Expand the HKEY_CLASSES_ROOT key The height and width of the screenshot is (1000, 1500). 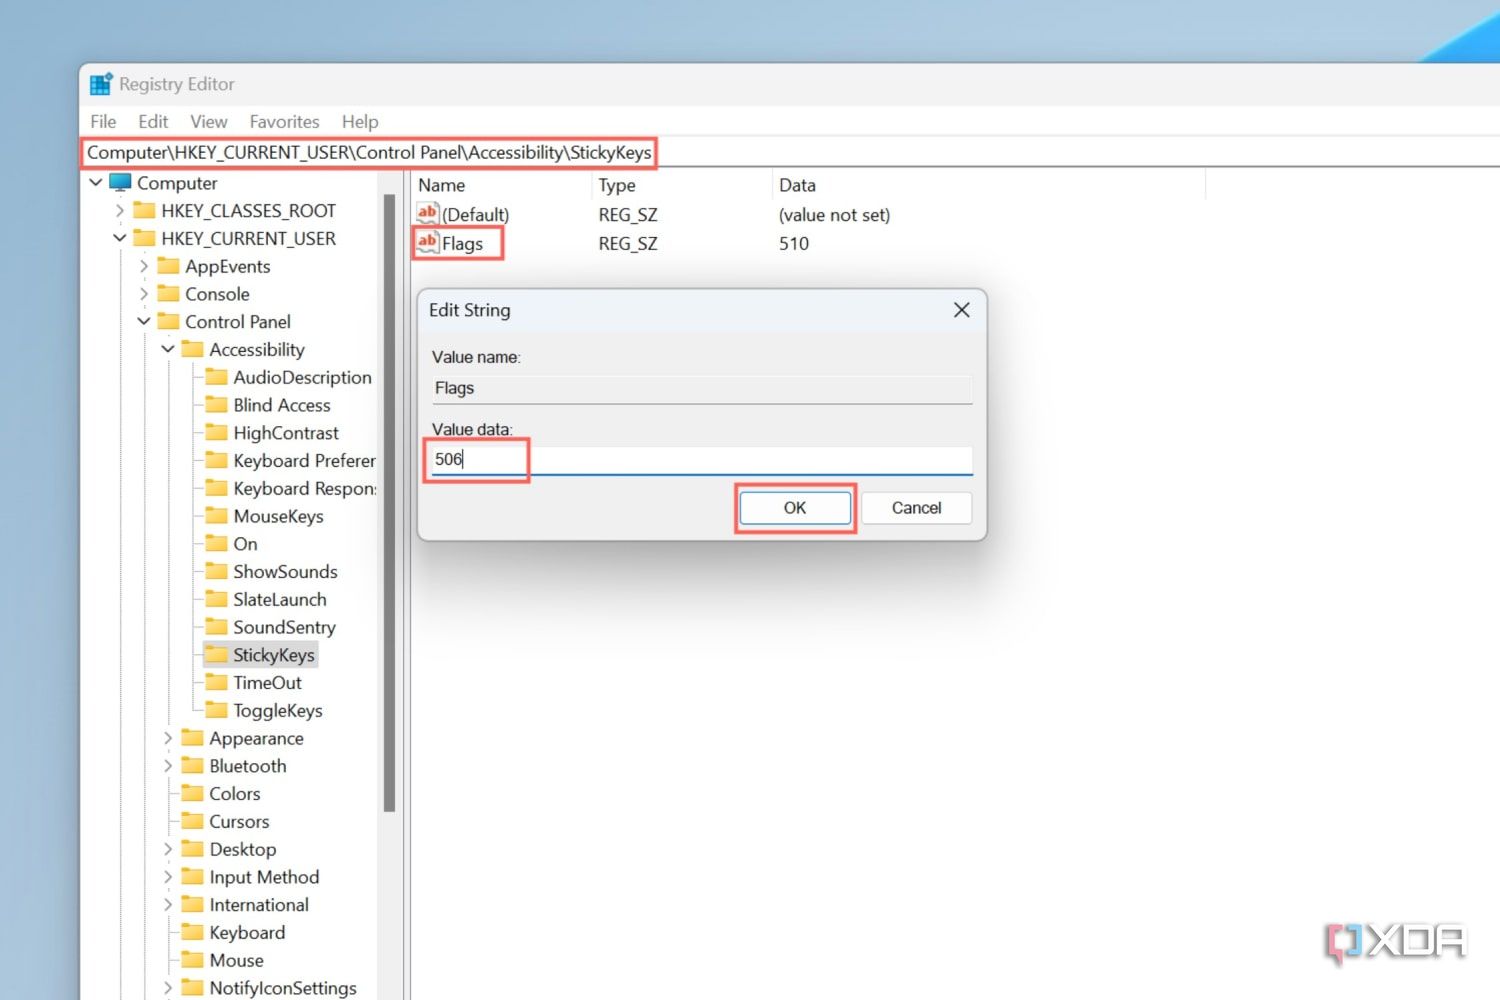121,210
